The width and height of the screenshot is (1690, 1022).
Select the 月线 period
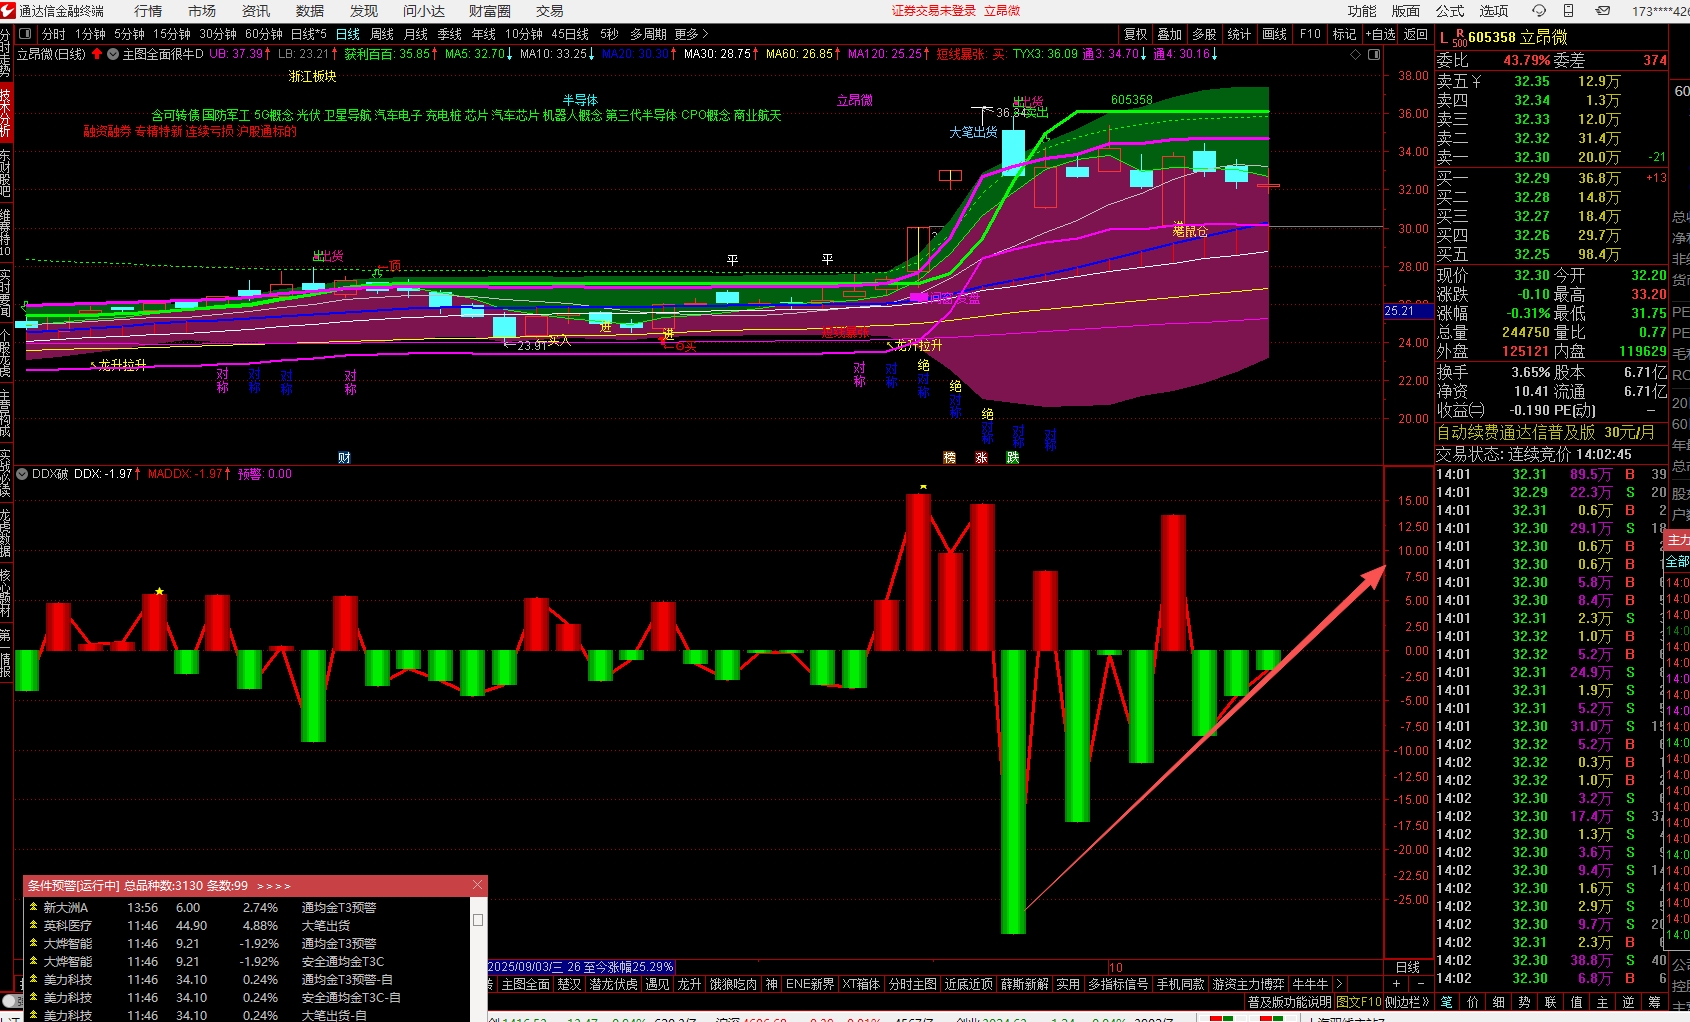pyautogui.click(x=416, y=34)
